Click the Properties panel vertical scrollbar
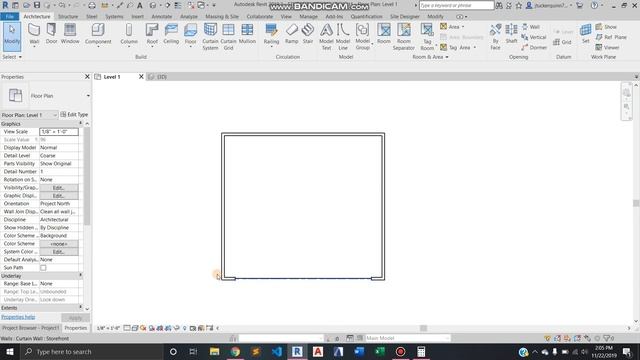The height and width of the screenshot is (360, 640). 87,176
